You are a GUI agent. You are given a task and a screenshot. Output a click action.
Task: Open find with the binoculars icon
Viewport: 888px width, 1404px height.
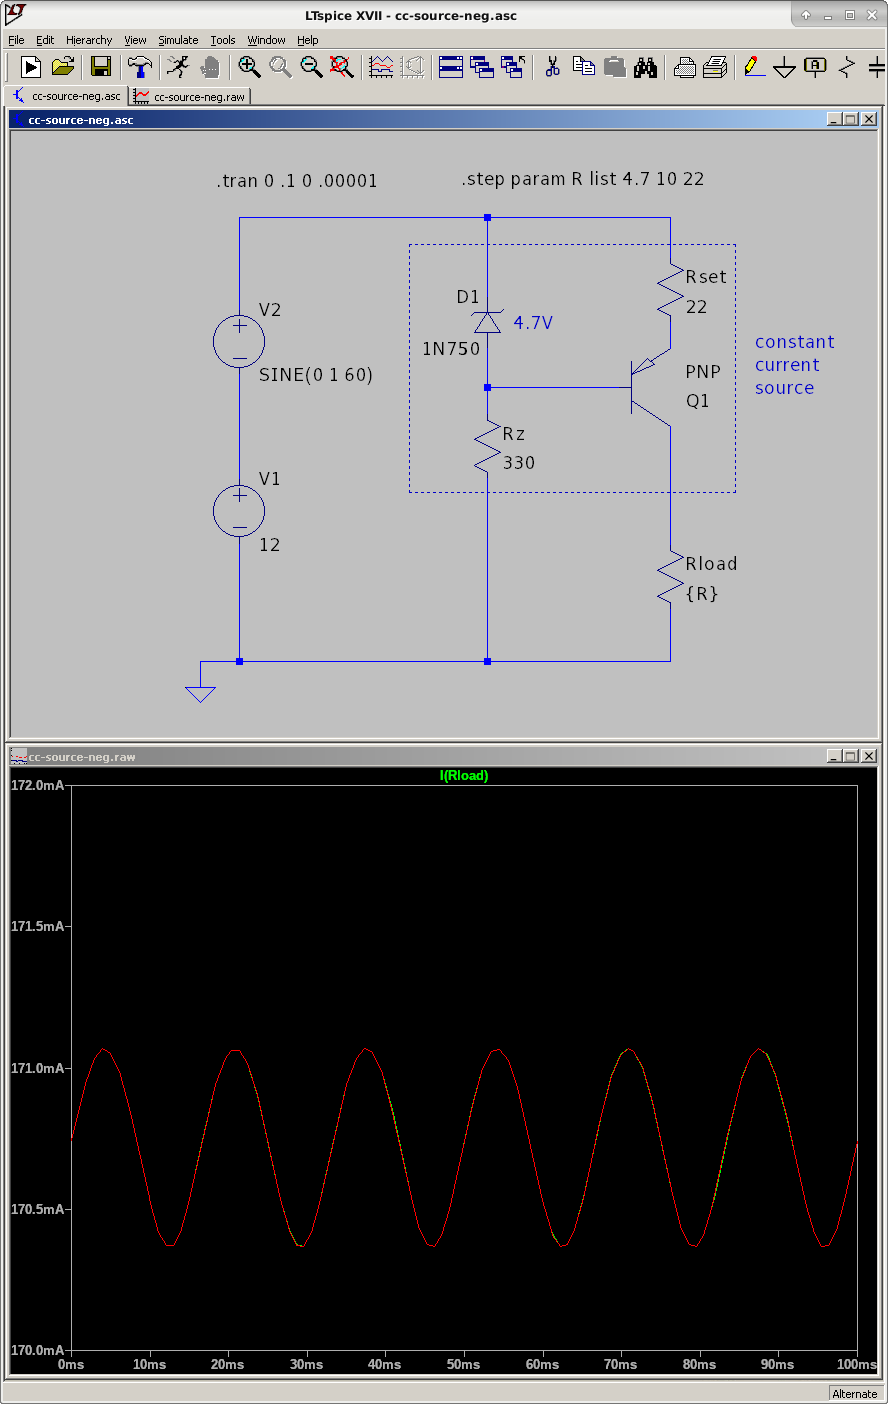tap(645, 67)
